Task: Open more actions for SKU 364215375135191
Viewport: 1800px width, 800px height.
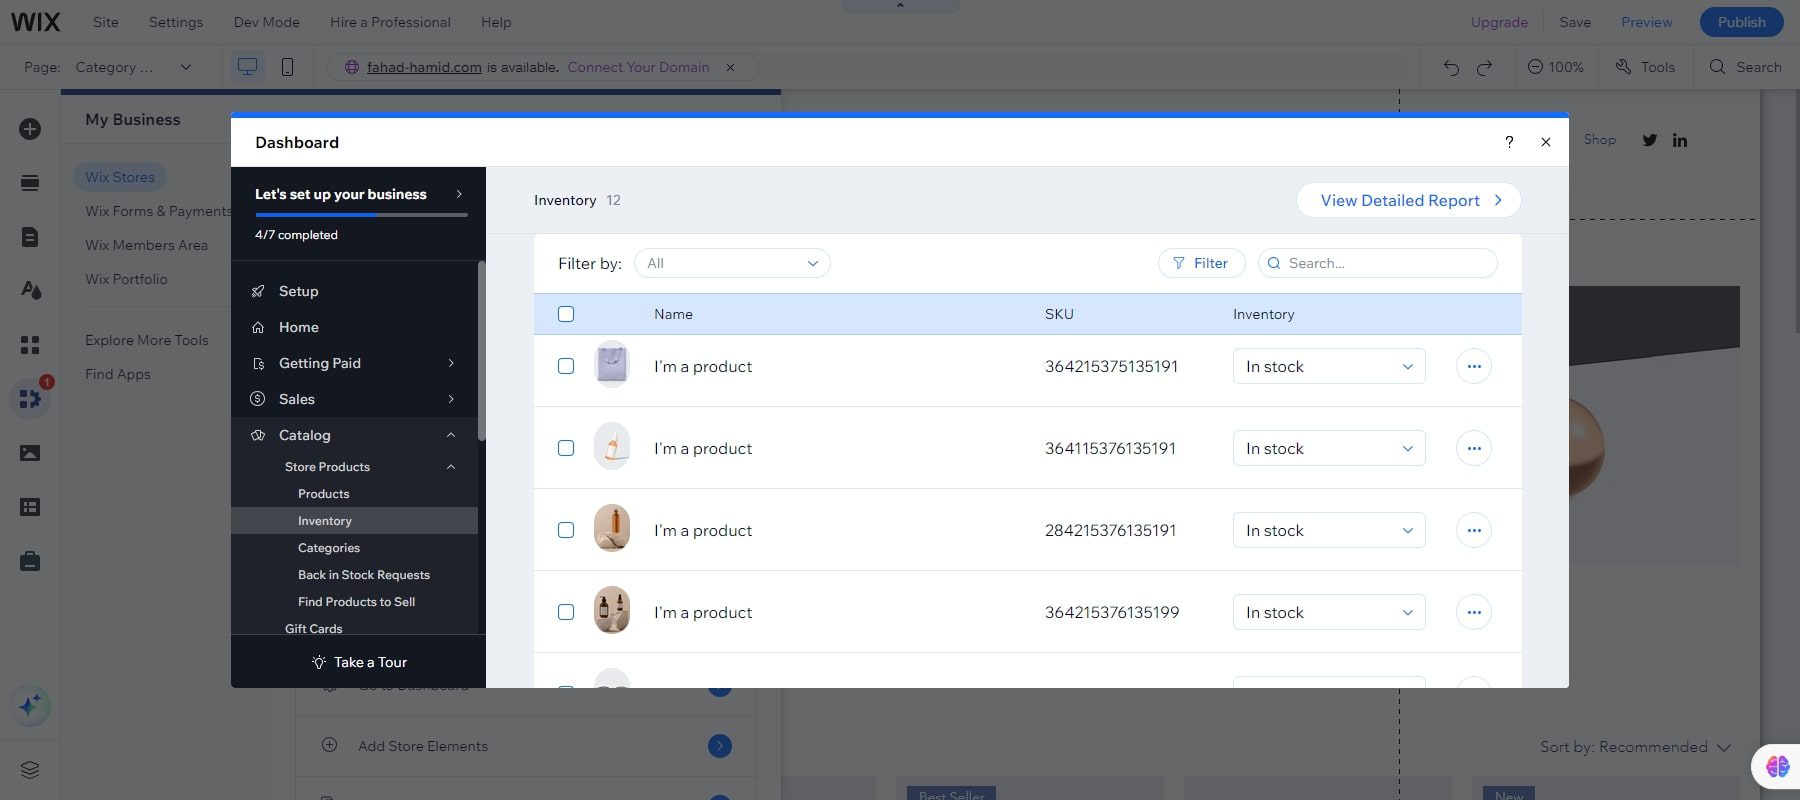Action: (x=1473, y=366)
